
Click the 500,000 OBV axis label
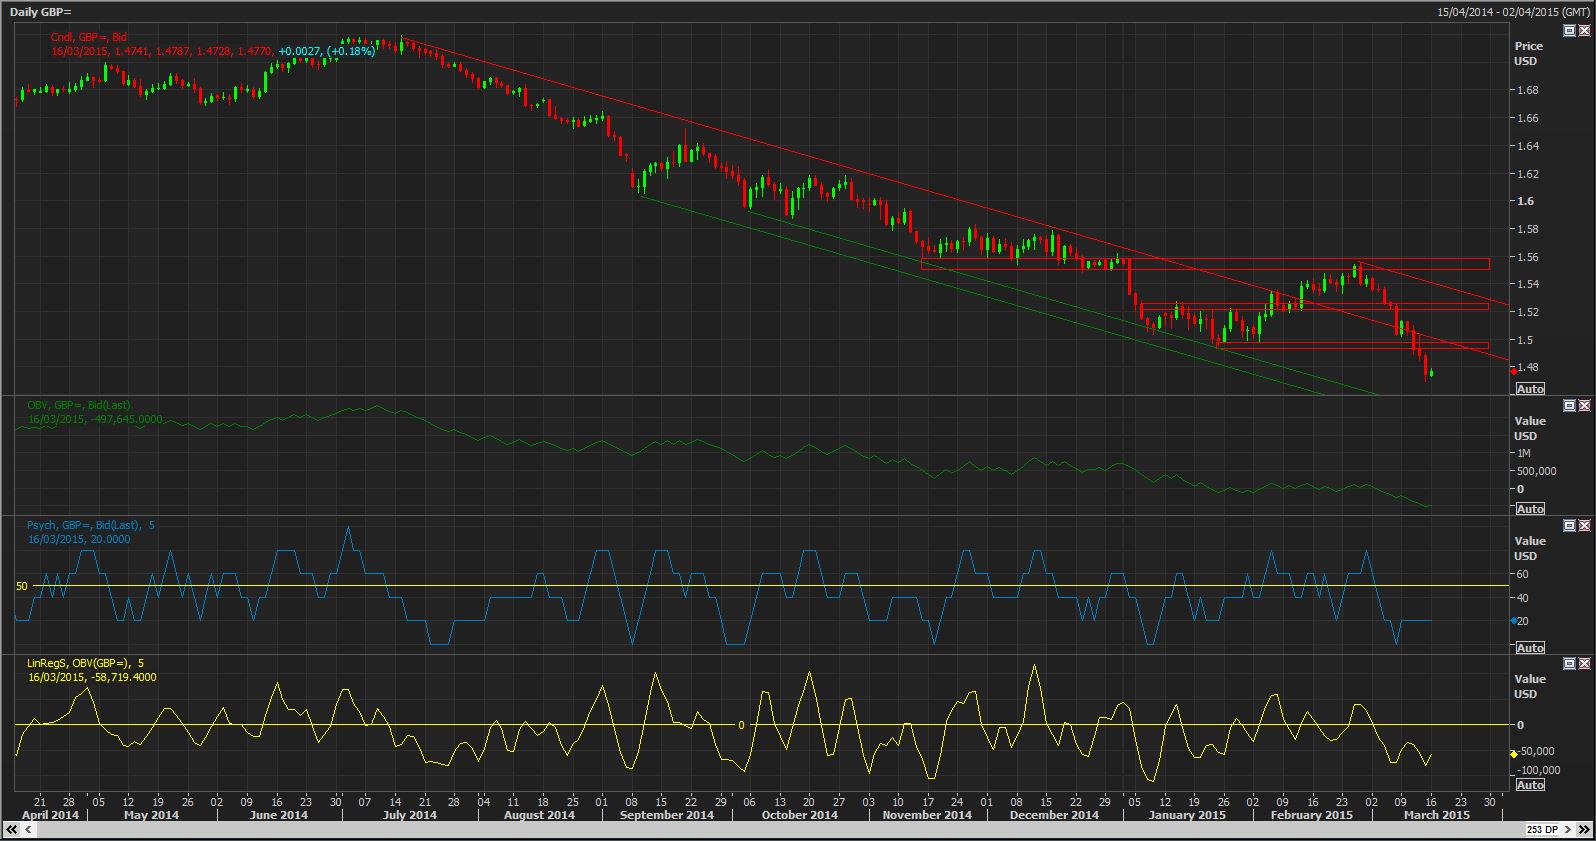(x=1536, y=471)
